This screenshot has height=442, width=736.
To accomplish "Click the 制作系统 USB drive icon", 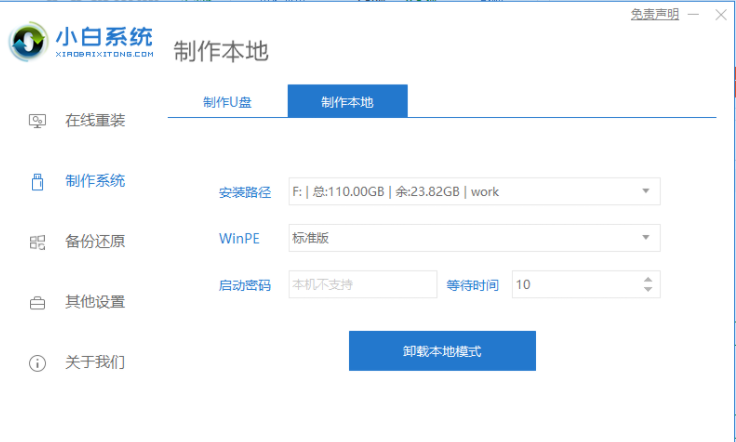I will tap(38, 181).
